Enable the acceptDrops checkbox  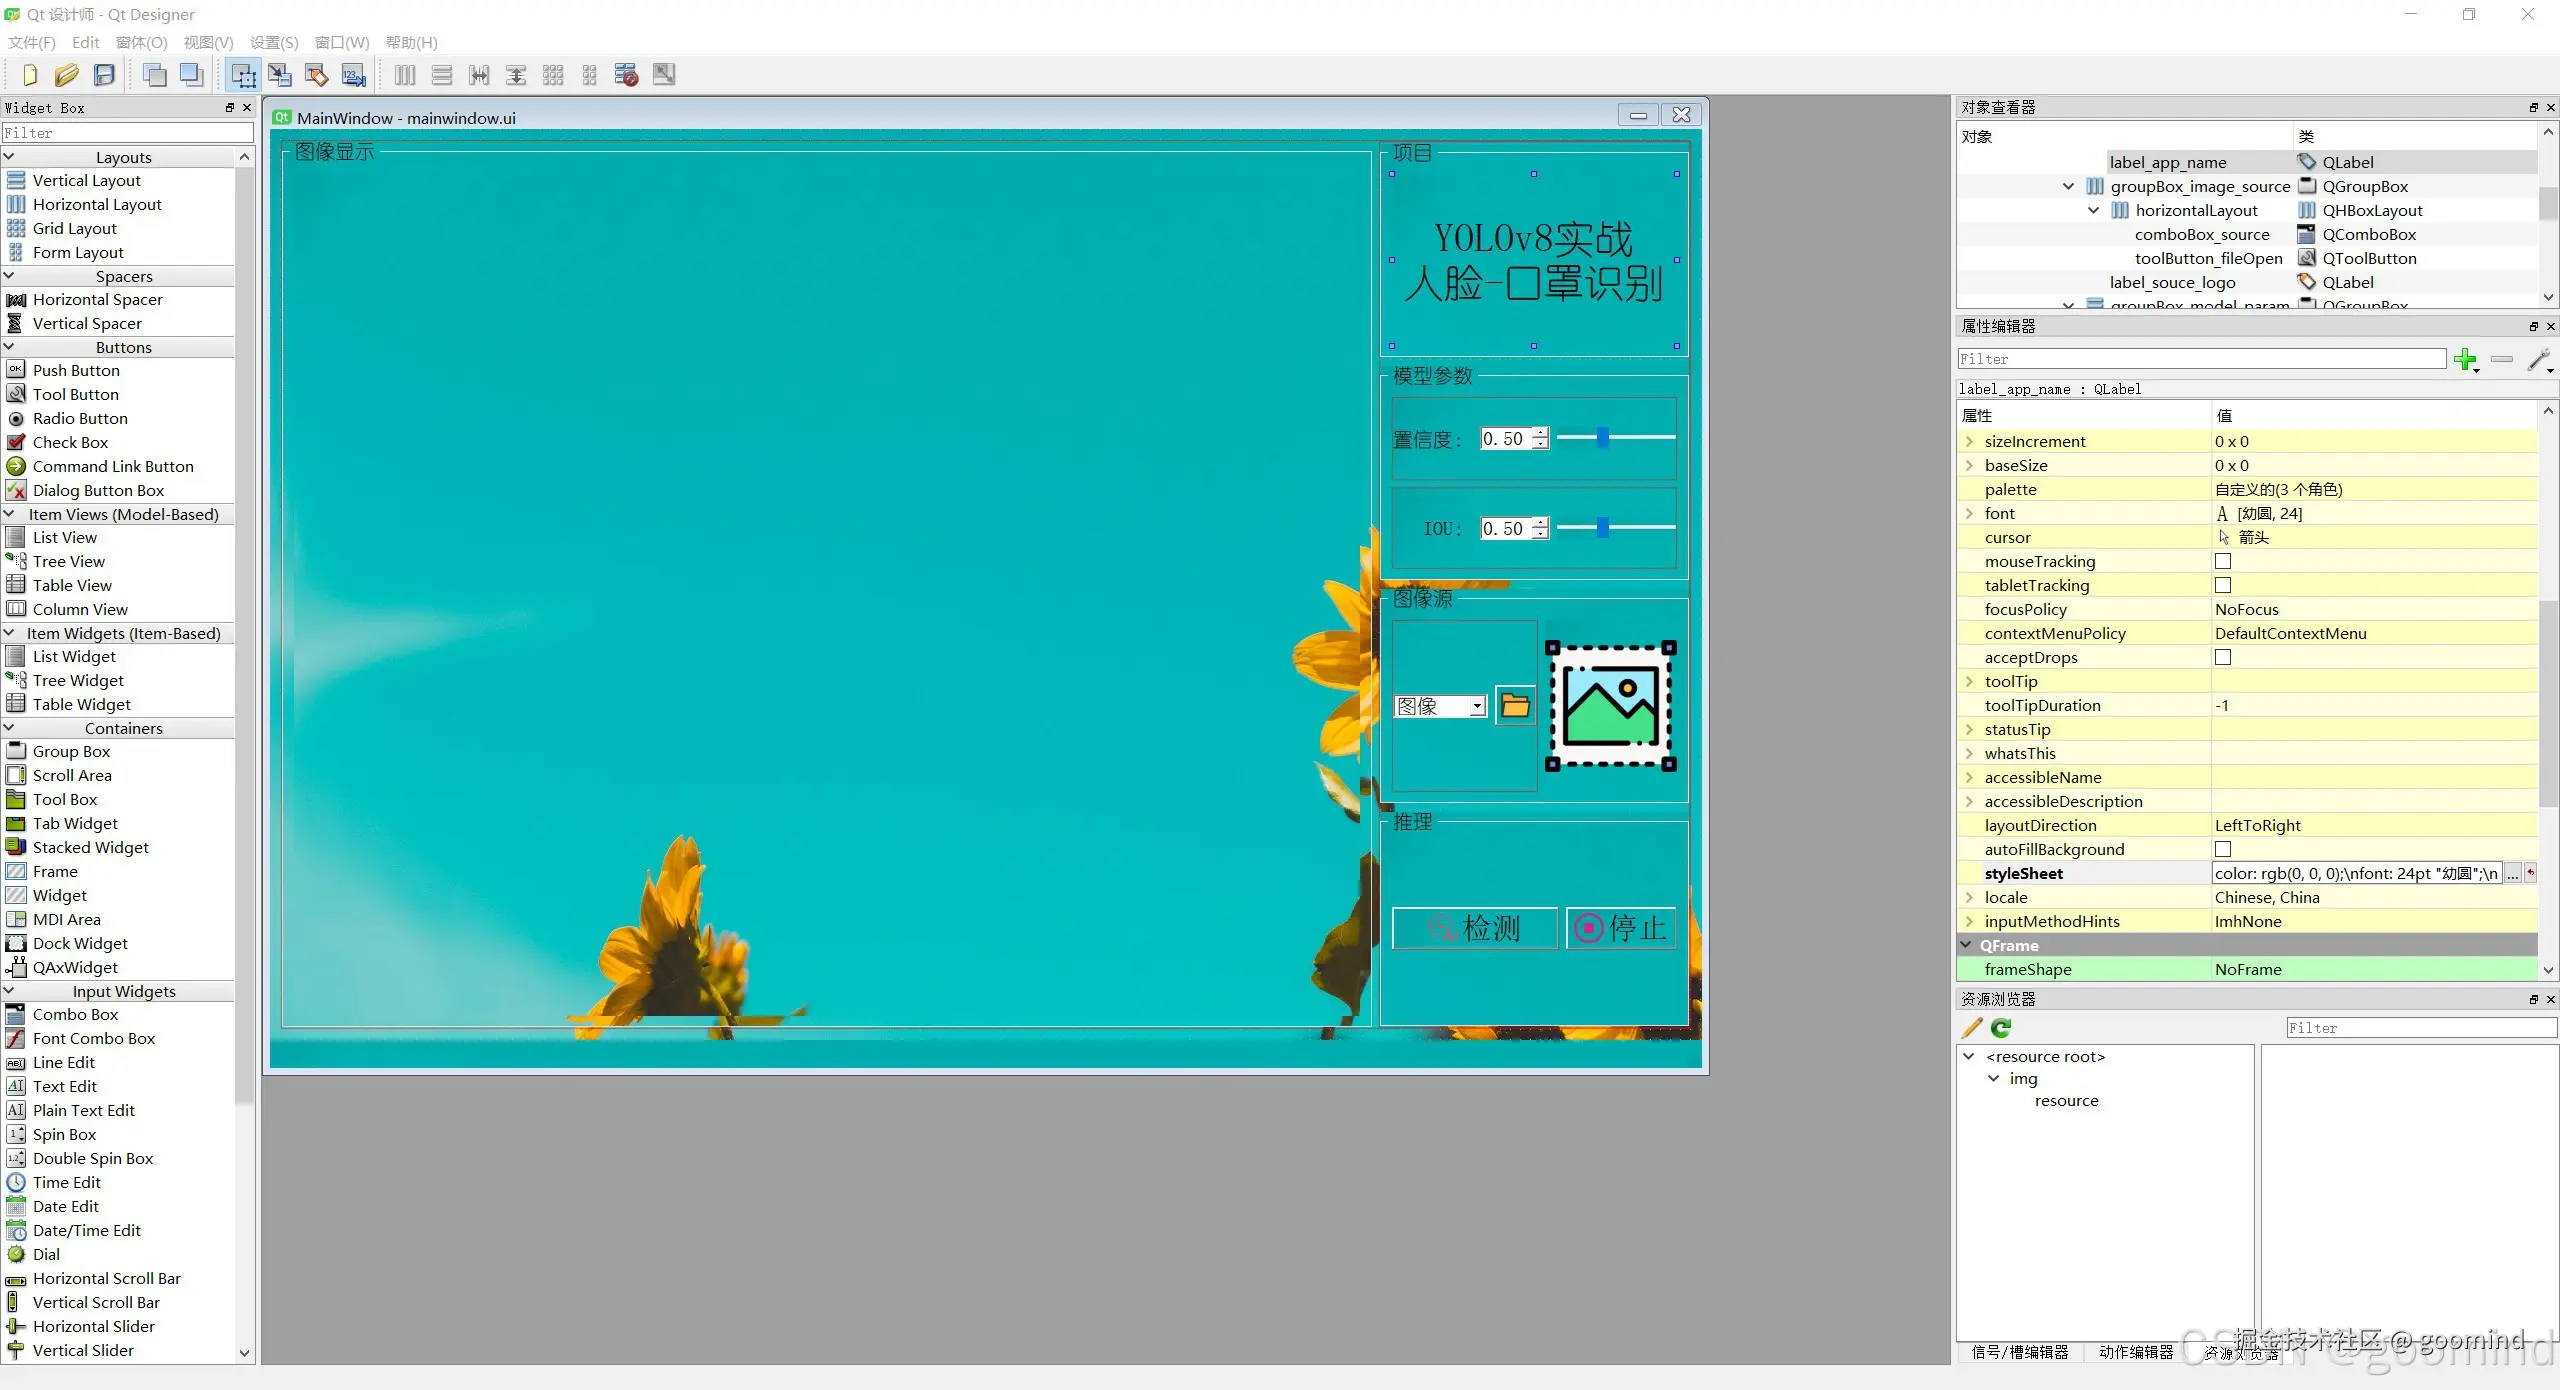pos(2223,658)
